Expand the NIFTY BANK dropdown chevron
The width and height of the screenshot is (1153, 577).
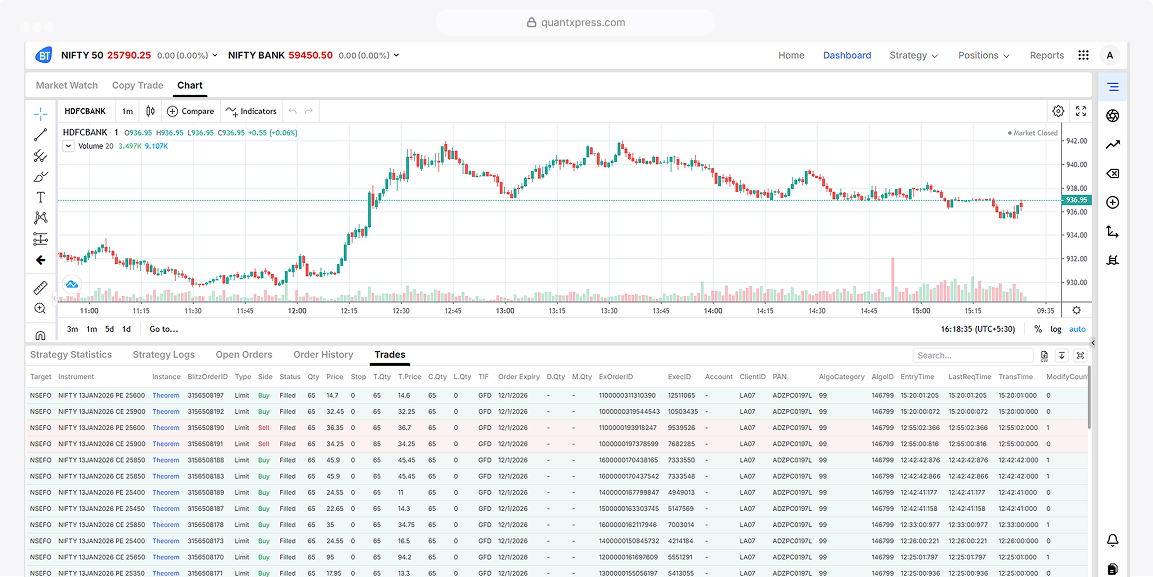tap(396, 55)
